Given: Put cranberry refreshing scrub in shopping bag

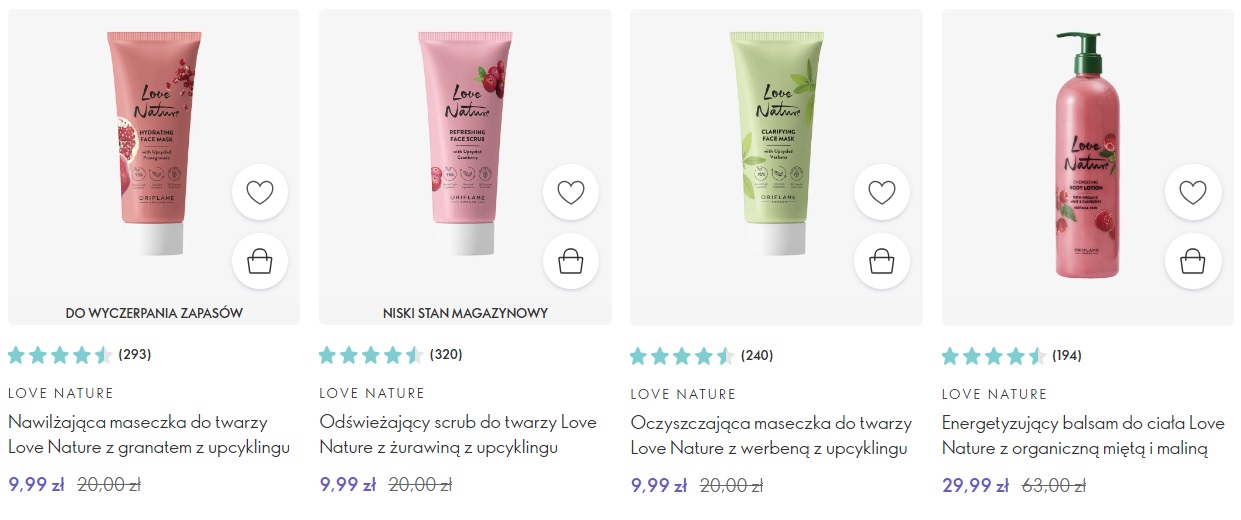Looking at the screenshot, I should point(571,261).
